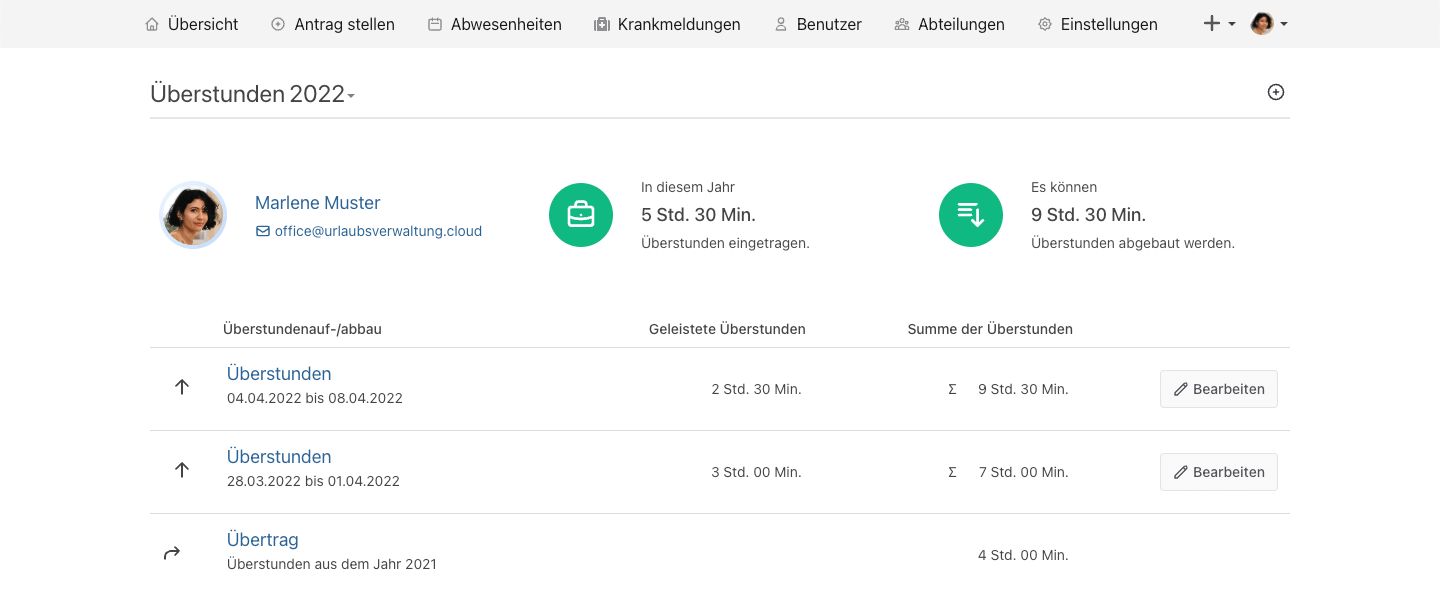Screen dimensions: 1440x600
Task: Open the Übersicht home icon
Action: 151,24
